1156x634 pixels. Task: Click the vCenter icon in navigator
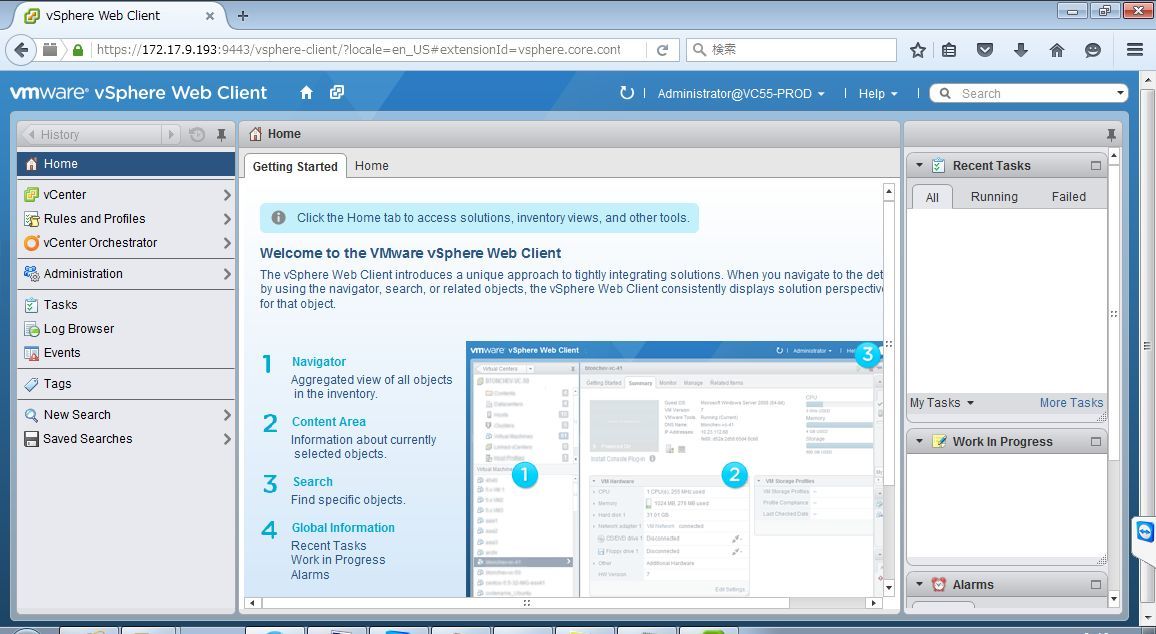(x=31, y=195)
